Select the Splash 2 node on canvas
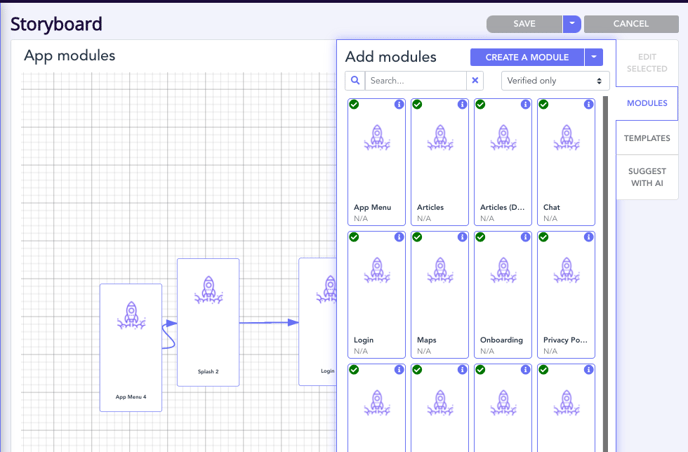 point(208,322)
